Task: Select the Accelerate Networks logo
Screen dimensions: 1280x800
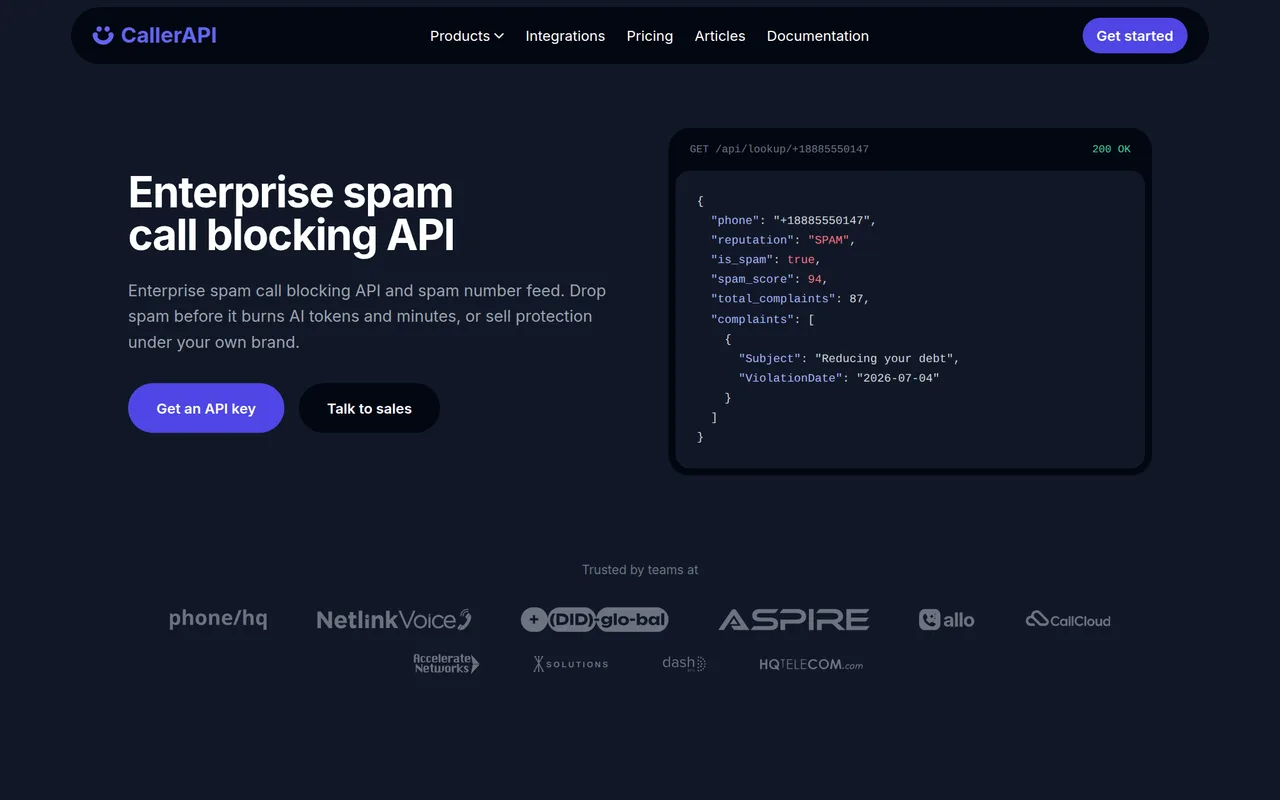Action: 446,663
